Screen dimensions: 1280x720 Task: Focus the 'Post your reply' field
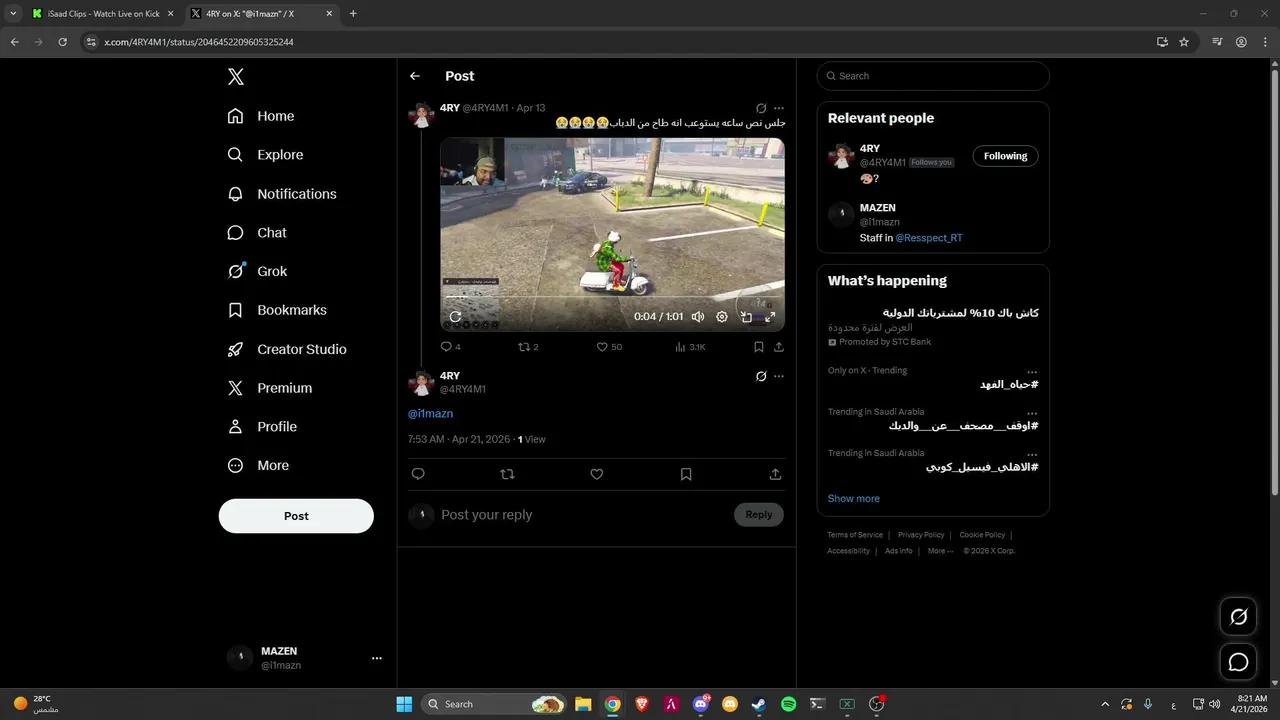[585, 515]
